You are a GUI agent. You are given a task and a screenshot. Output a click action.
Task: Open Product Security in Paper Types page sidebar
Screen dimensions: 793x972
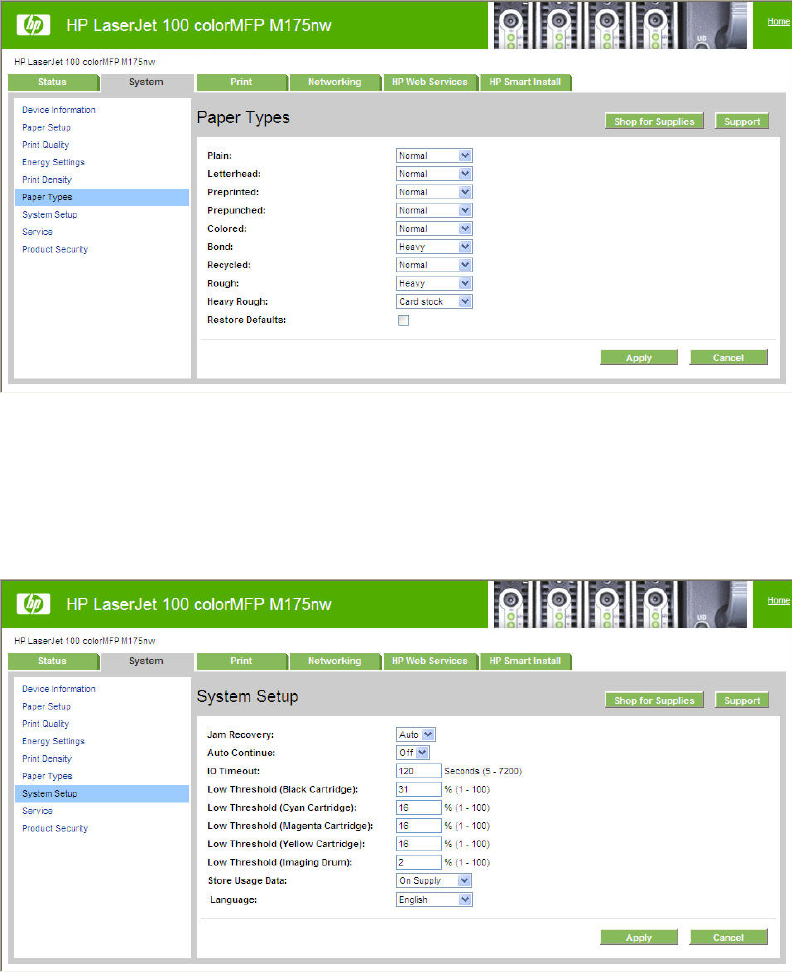55,249
